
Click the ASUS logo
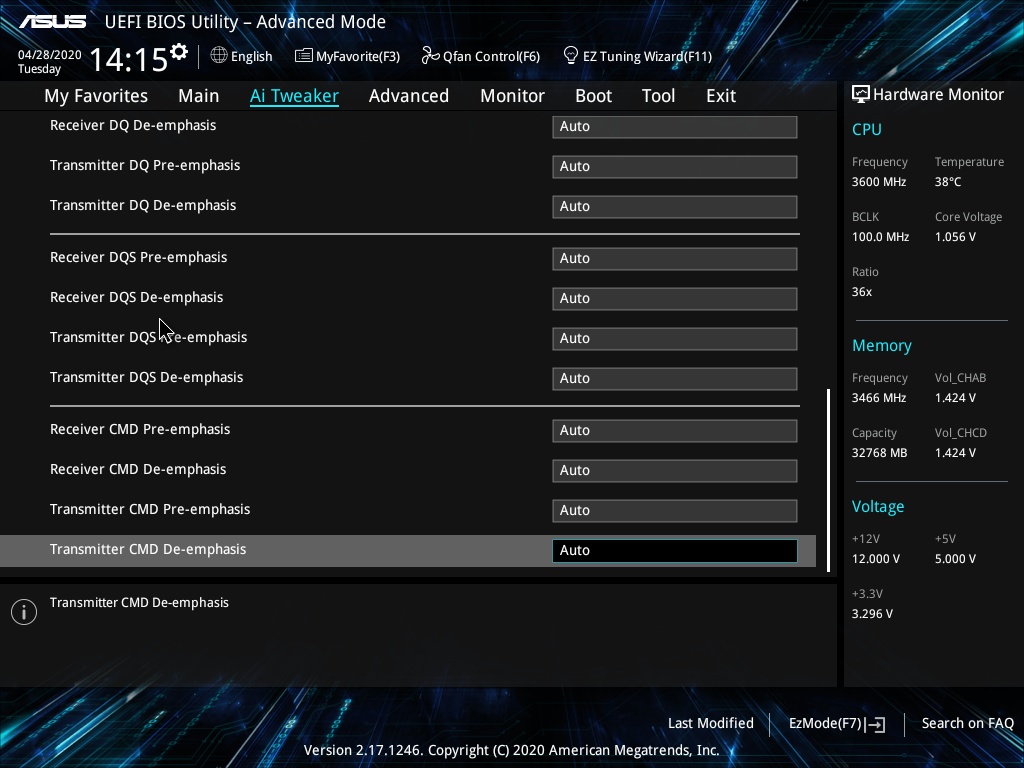(52, 22)
